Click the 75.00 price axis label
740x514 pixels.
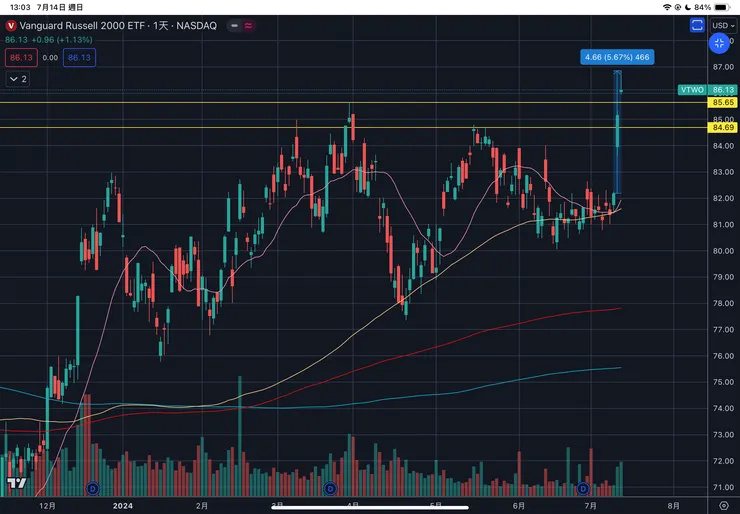723,382
